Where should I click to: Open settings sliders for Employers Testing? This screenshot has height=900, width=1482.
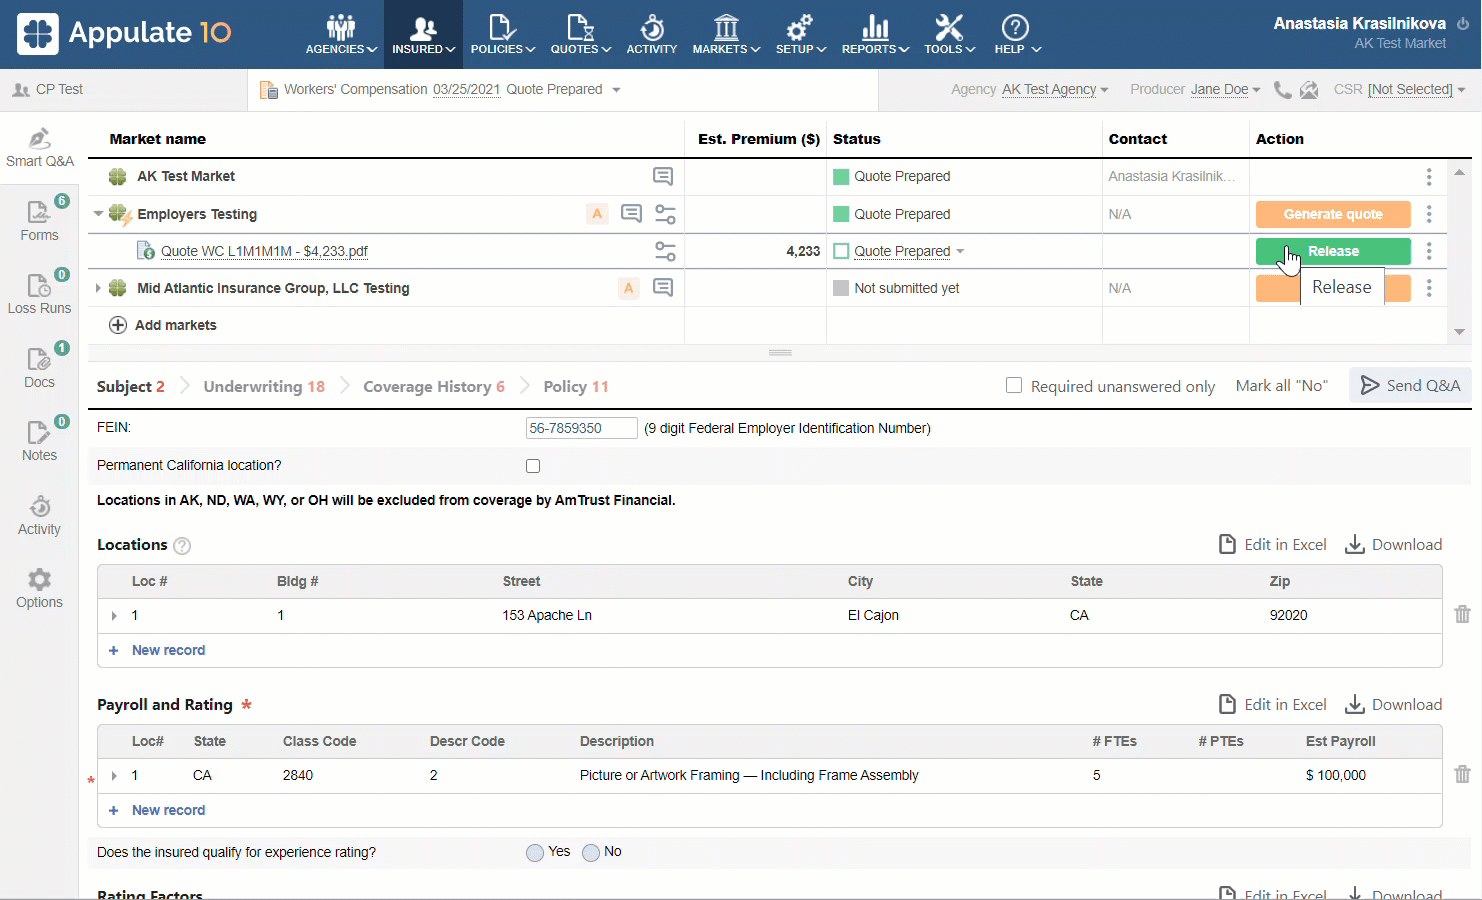(x=665, y=214)
